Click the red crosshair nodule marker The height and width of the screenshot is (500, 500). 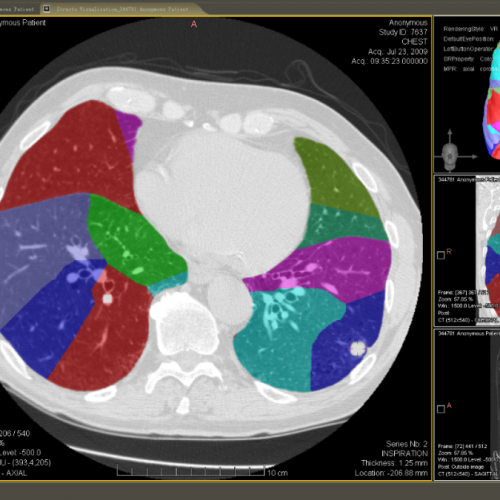pyautogui.click(x=358, y=349)
